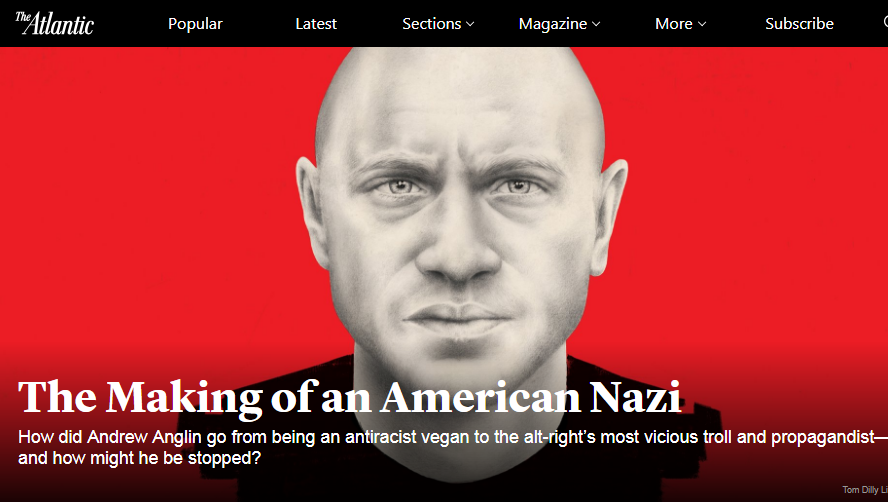Viewport: 888px width, 502px height.
Task: Go to the Popular page
Action: tap(195, 24)
